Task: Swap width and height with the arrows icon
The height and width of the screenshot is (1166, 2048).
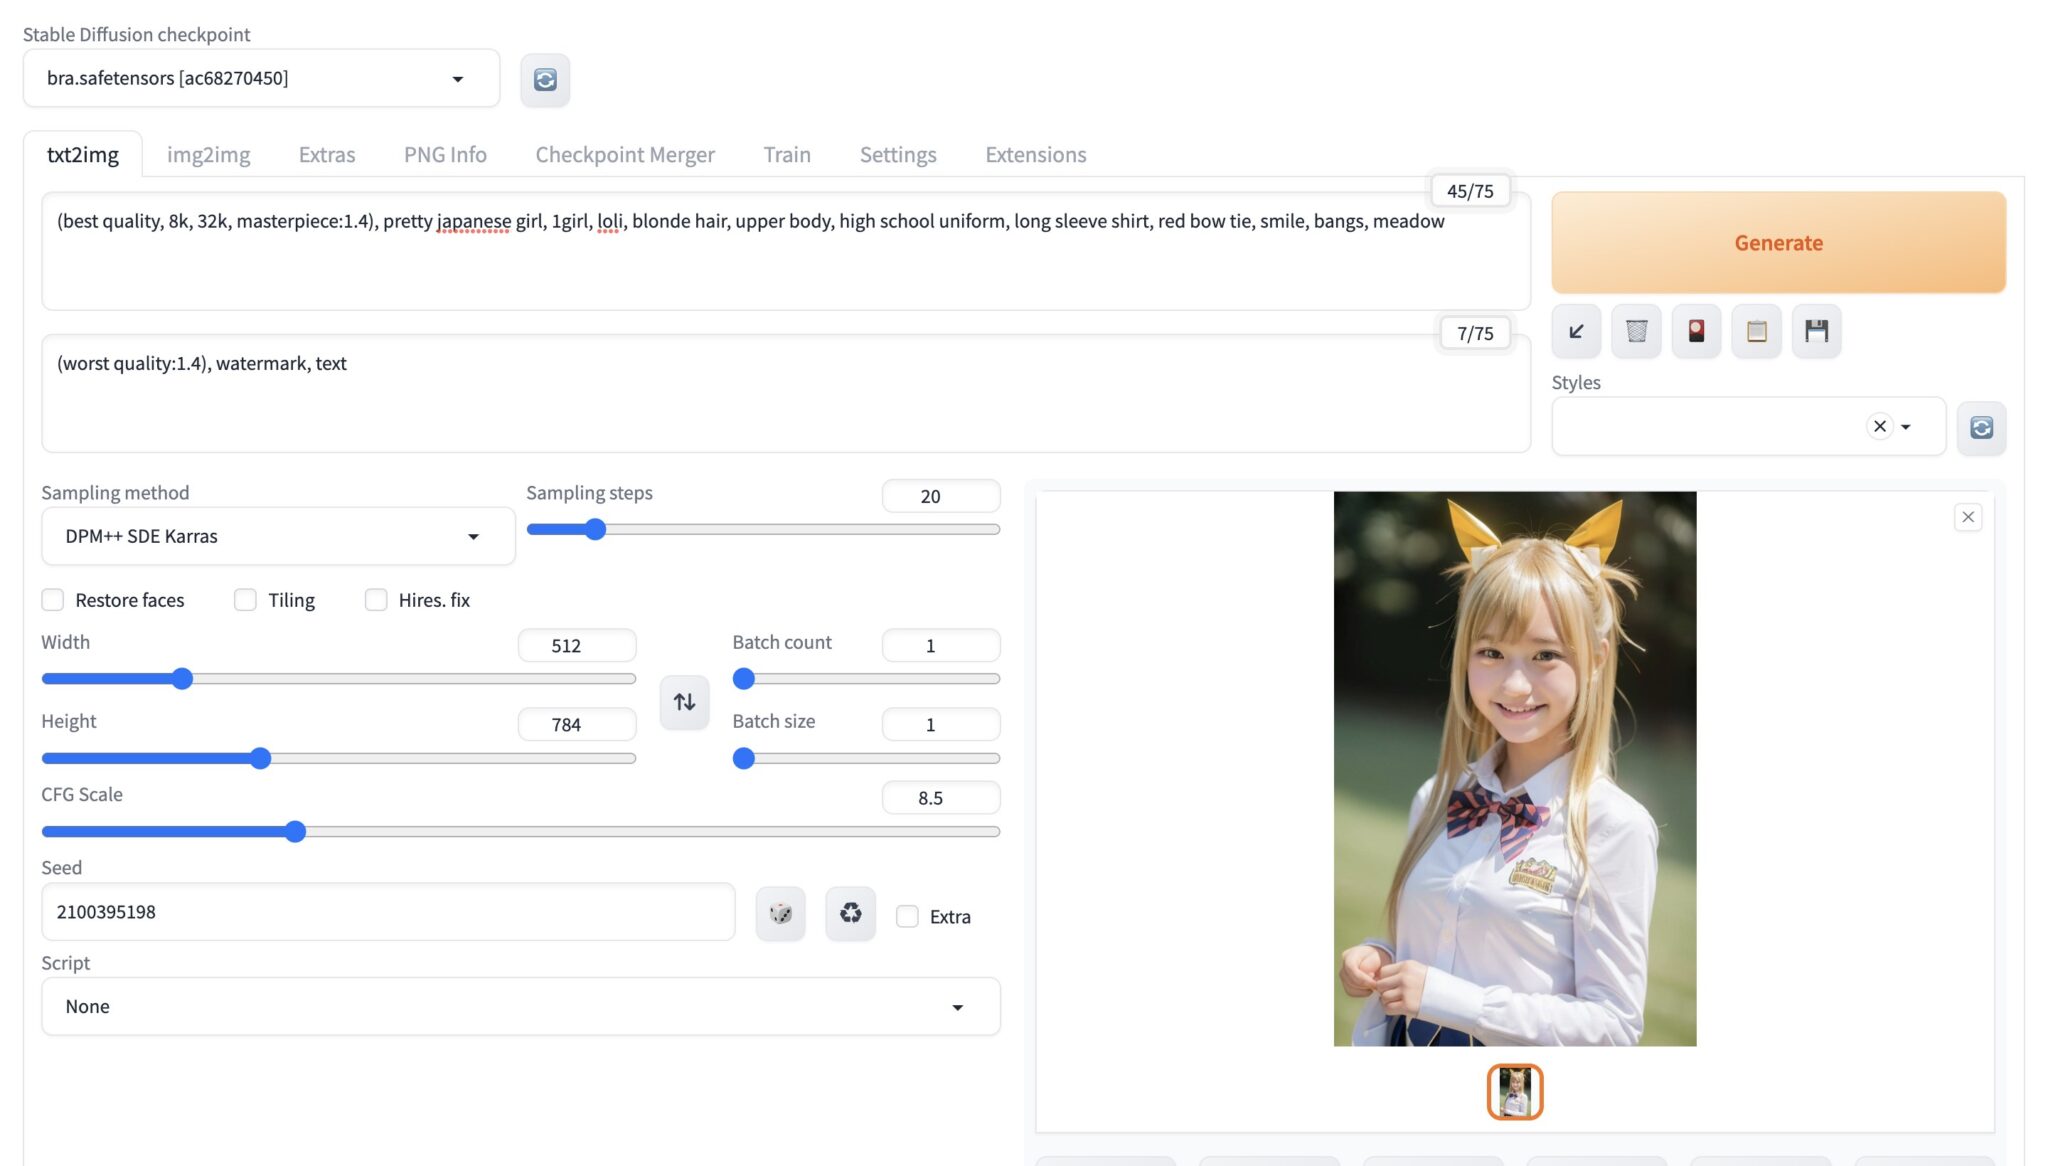Action: [x=684, y=701]
